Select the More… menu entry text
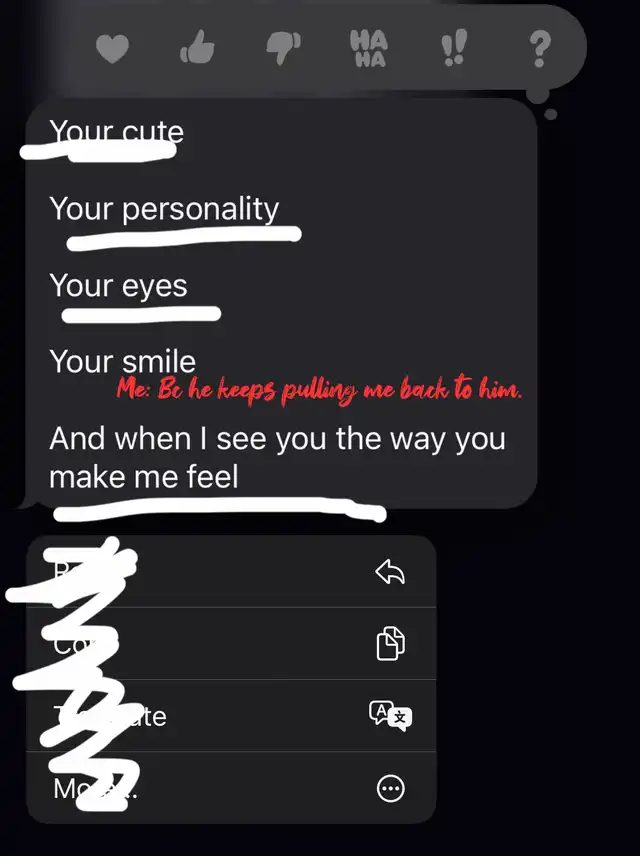 (x=96, y=788)
